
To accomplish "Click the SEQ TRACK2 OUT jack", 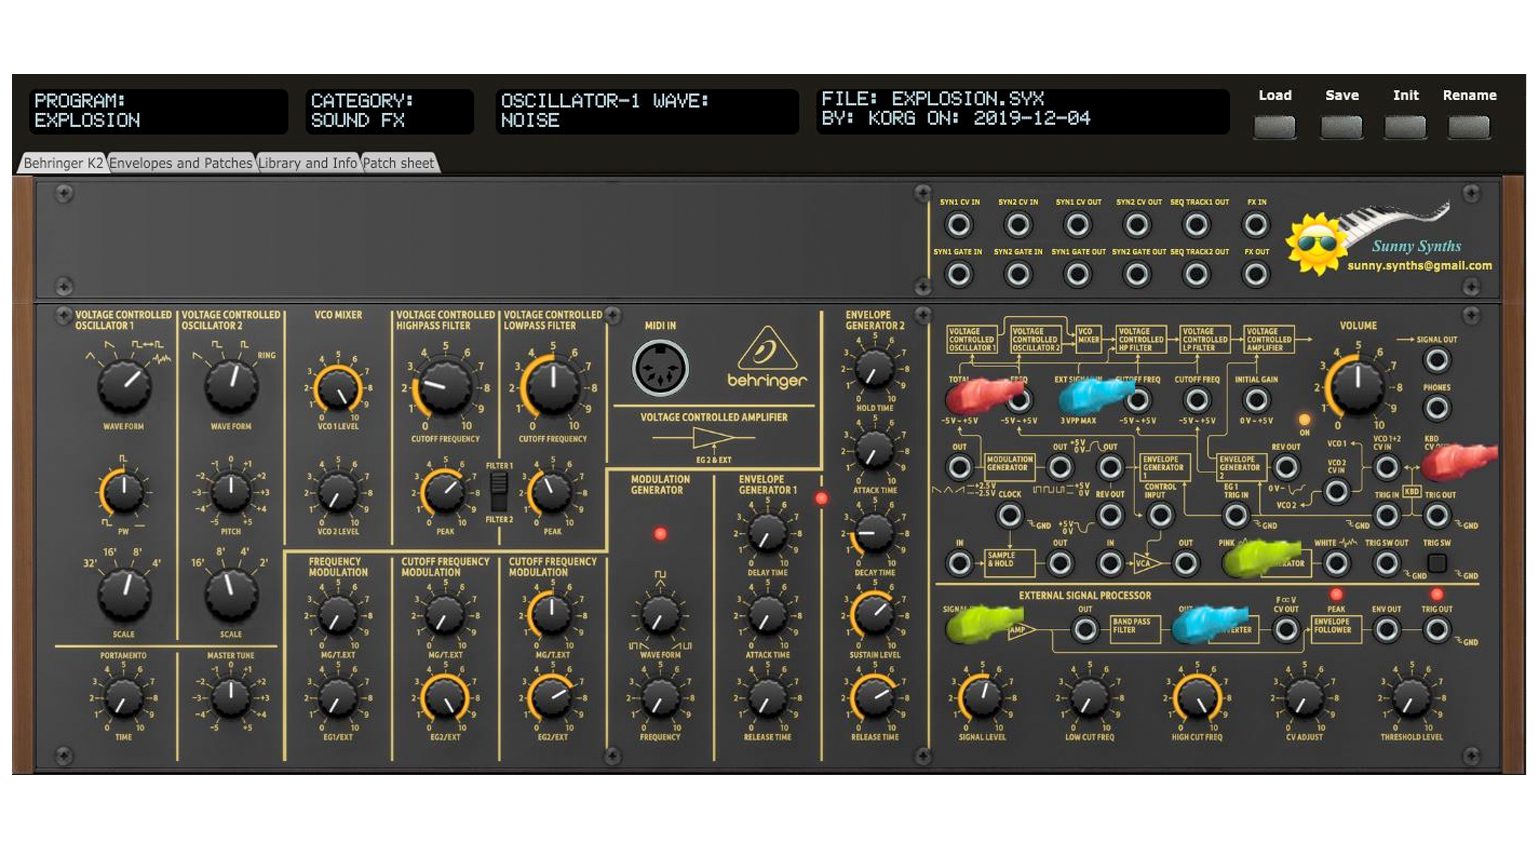I will (x=1196, y=274).
